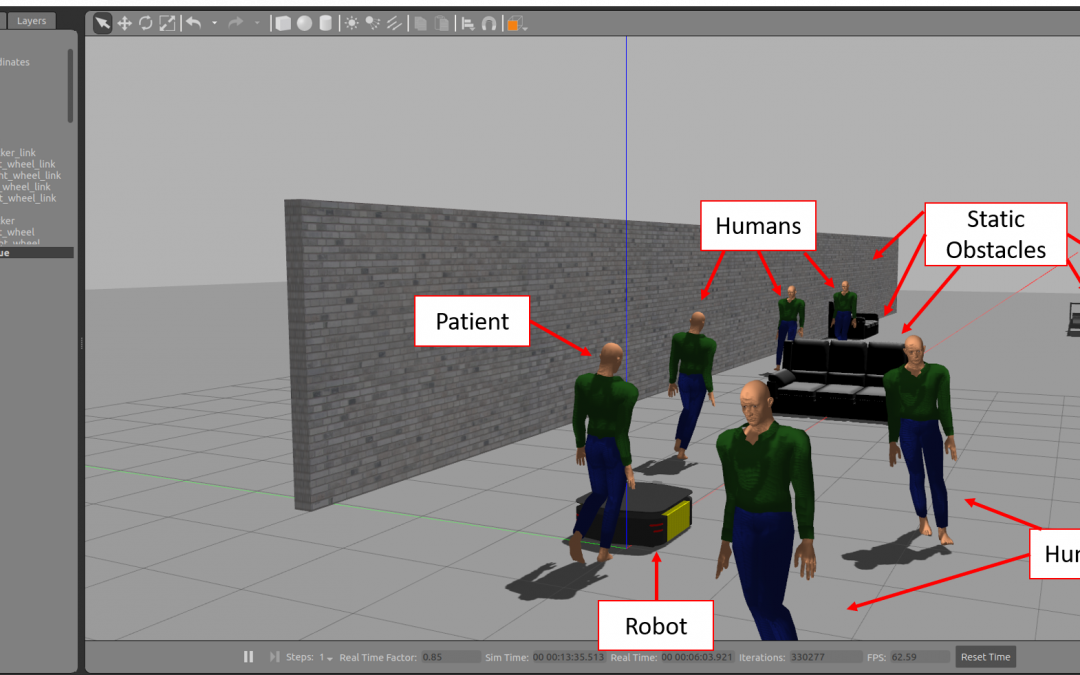The height and width of the screenshot is (675, 1080).
Task: Insert a sphere shape from toolbar
Action: (x=304, y=23)
